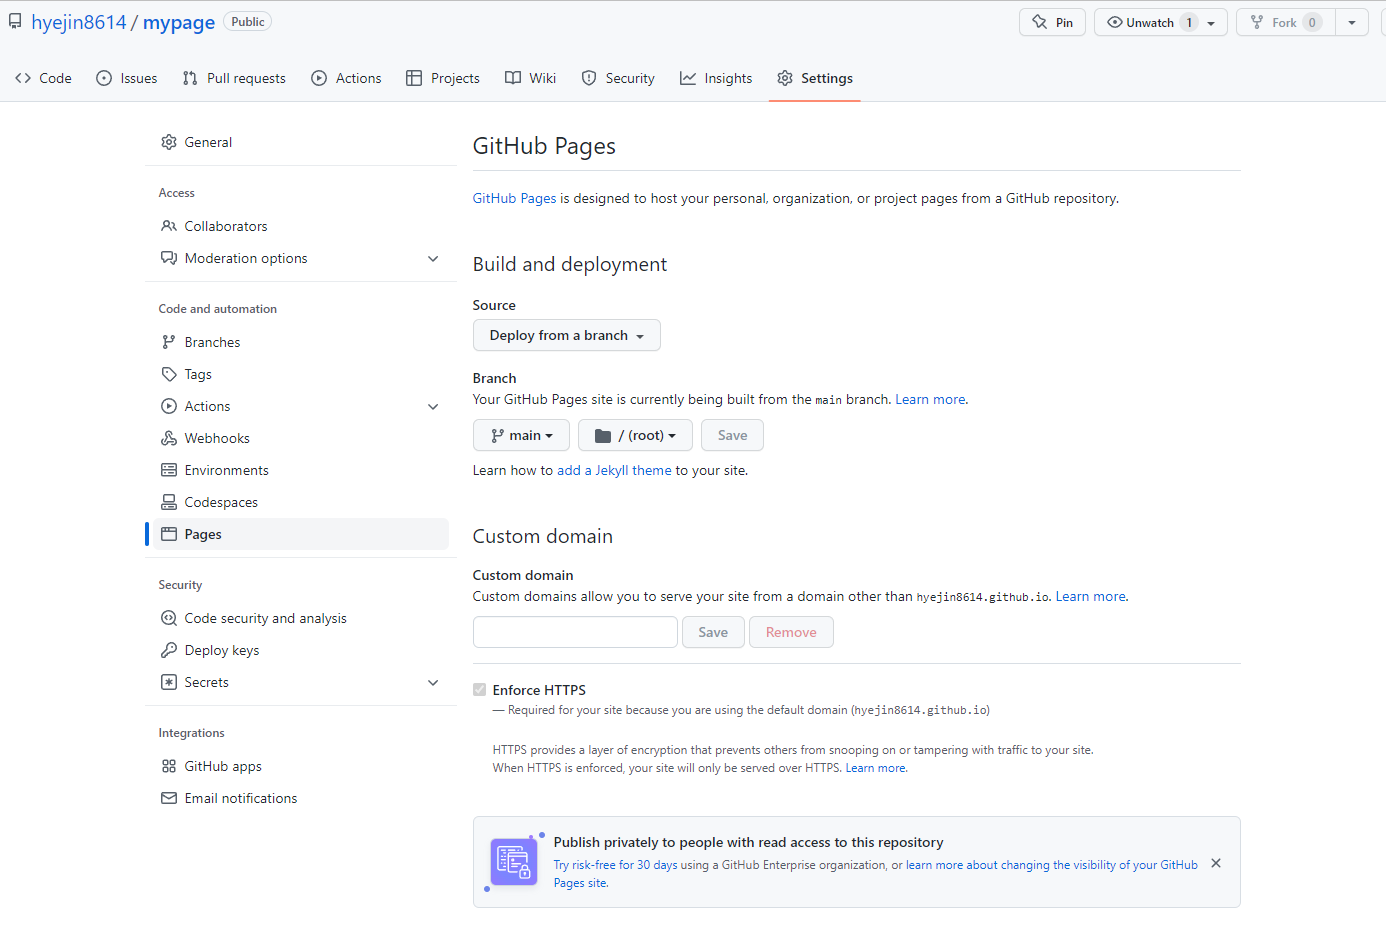Toggle the Enforce HTTPS checkbox

[480, 690]
